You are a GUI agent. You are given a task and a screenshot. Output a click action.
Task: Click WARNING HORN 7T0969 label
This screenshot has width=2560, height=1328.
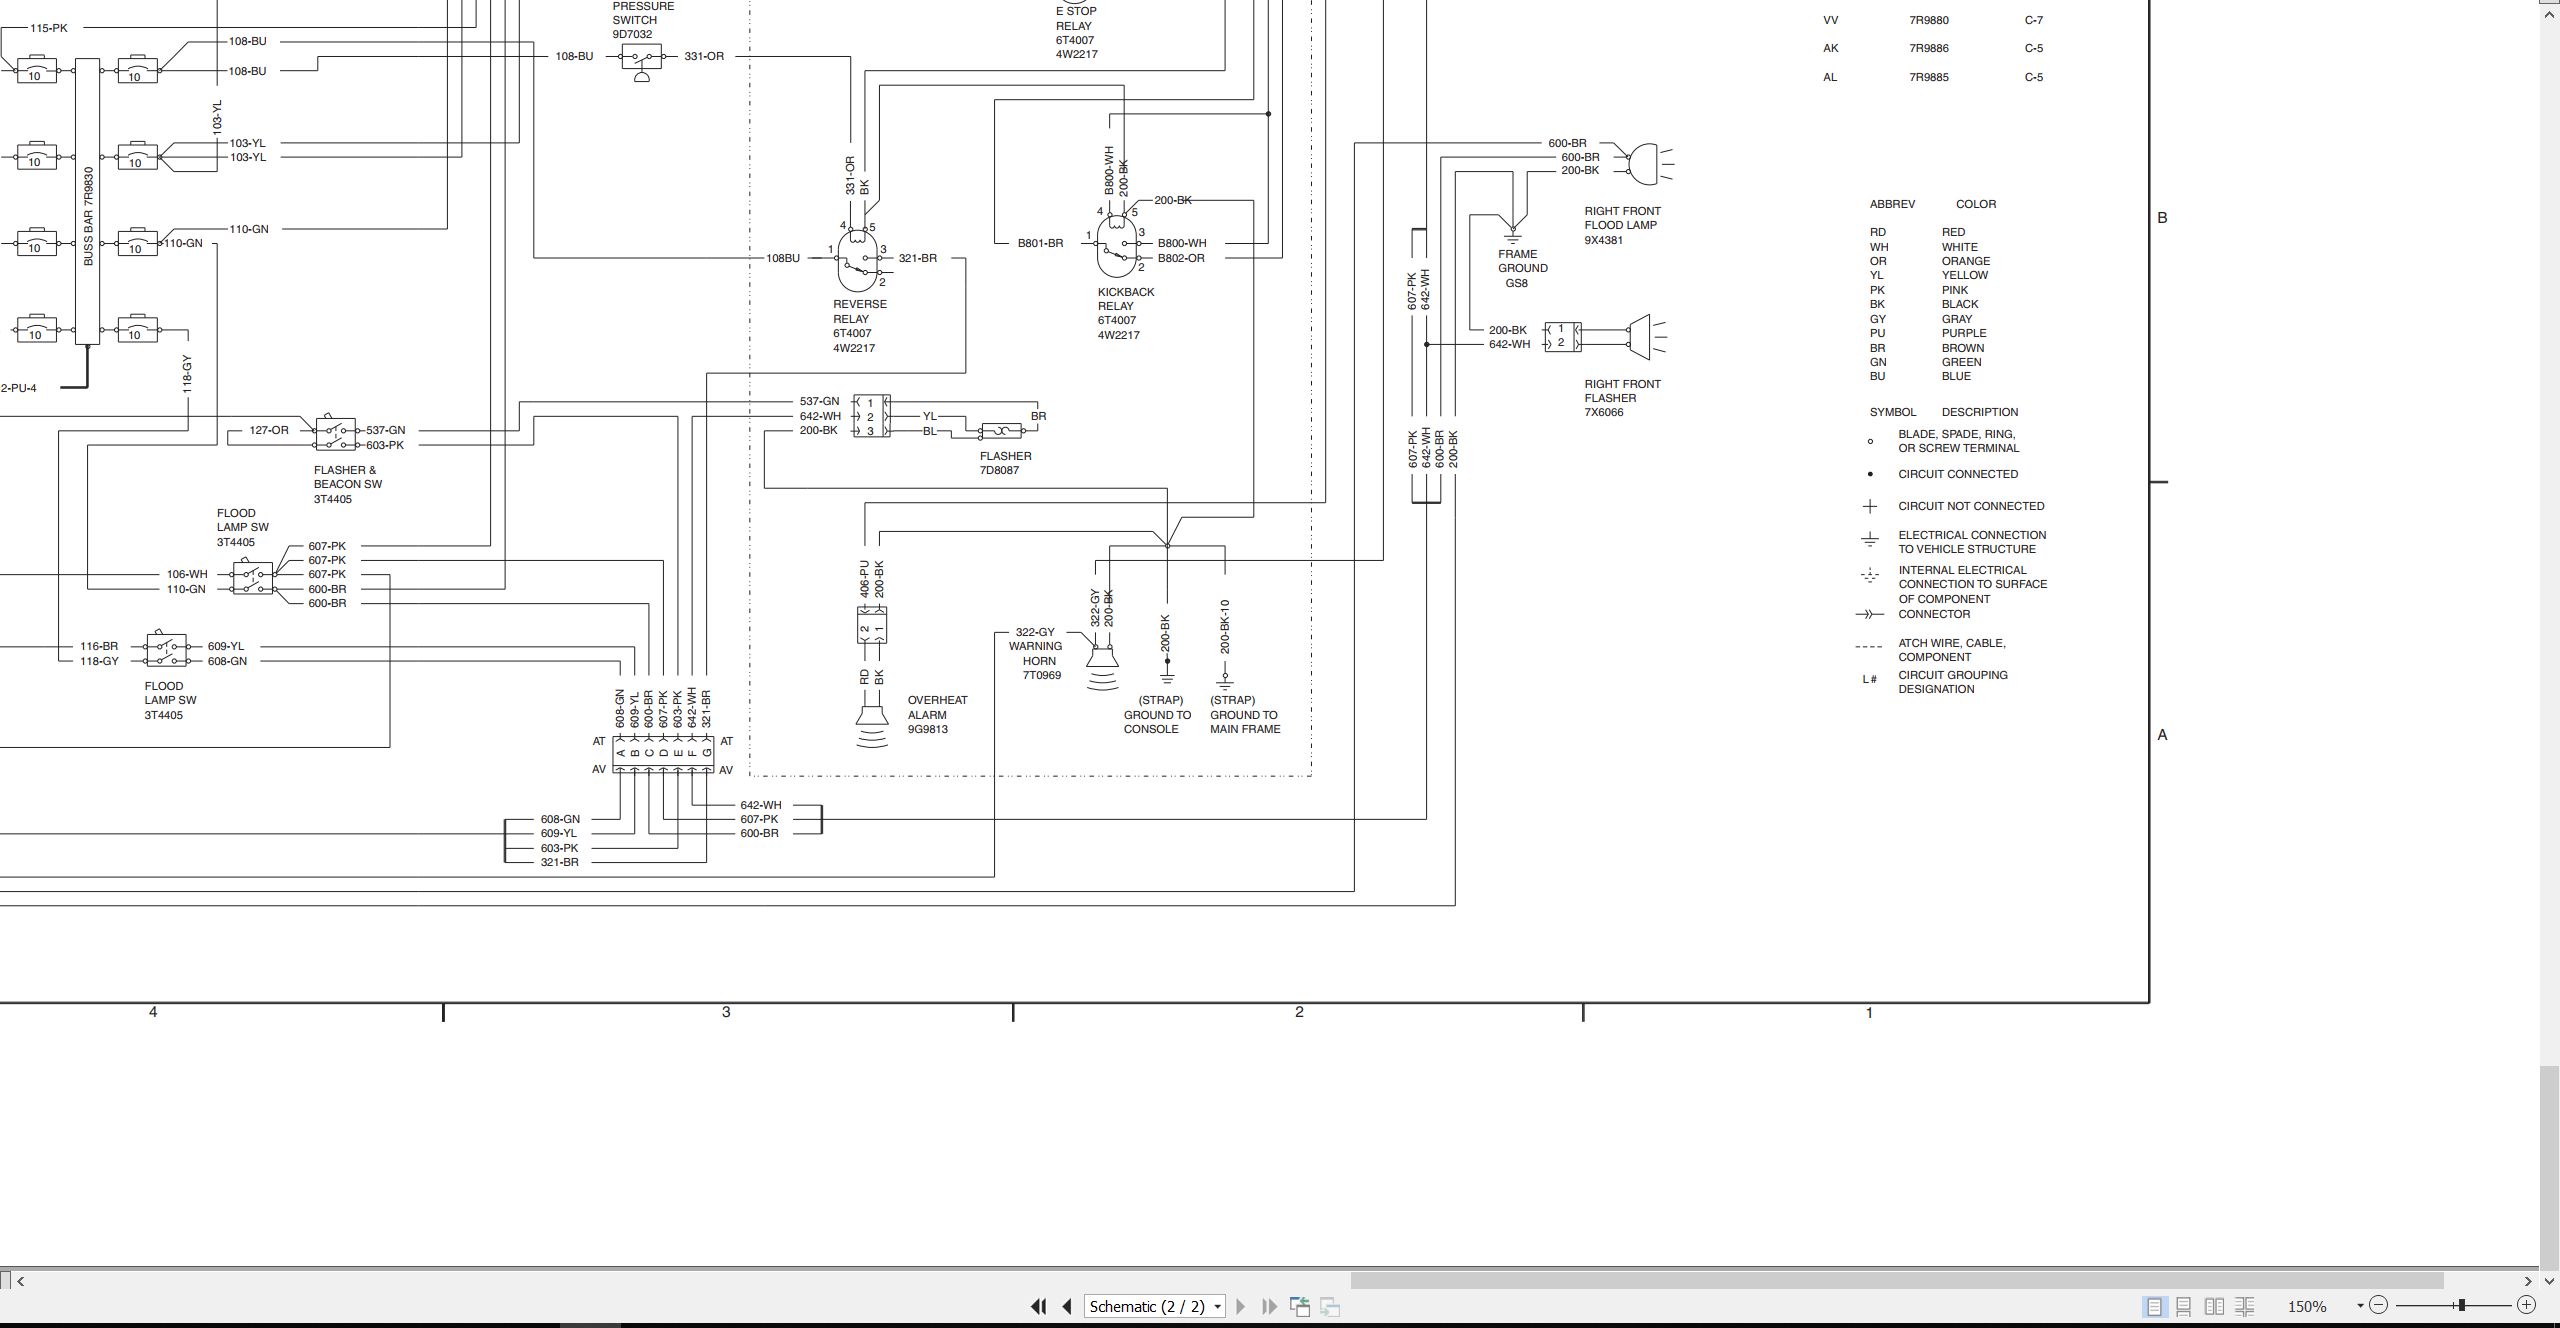click(x=1036, y=660)
